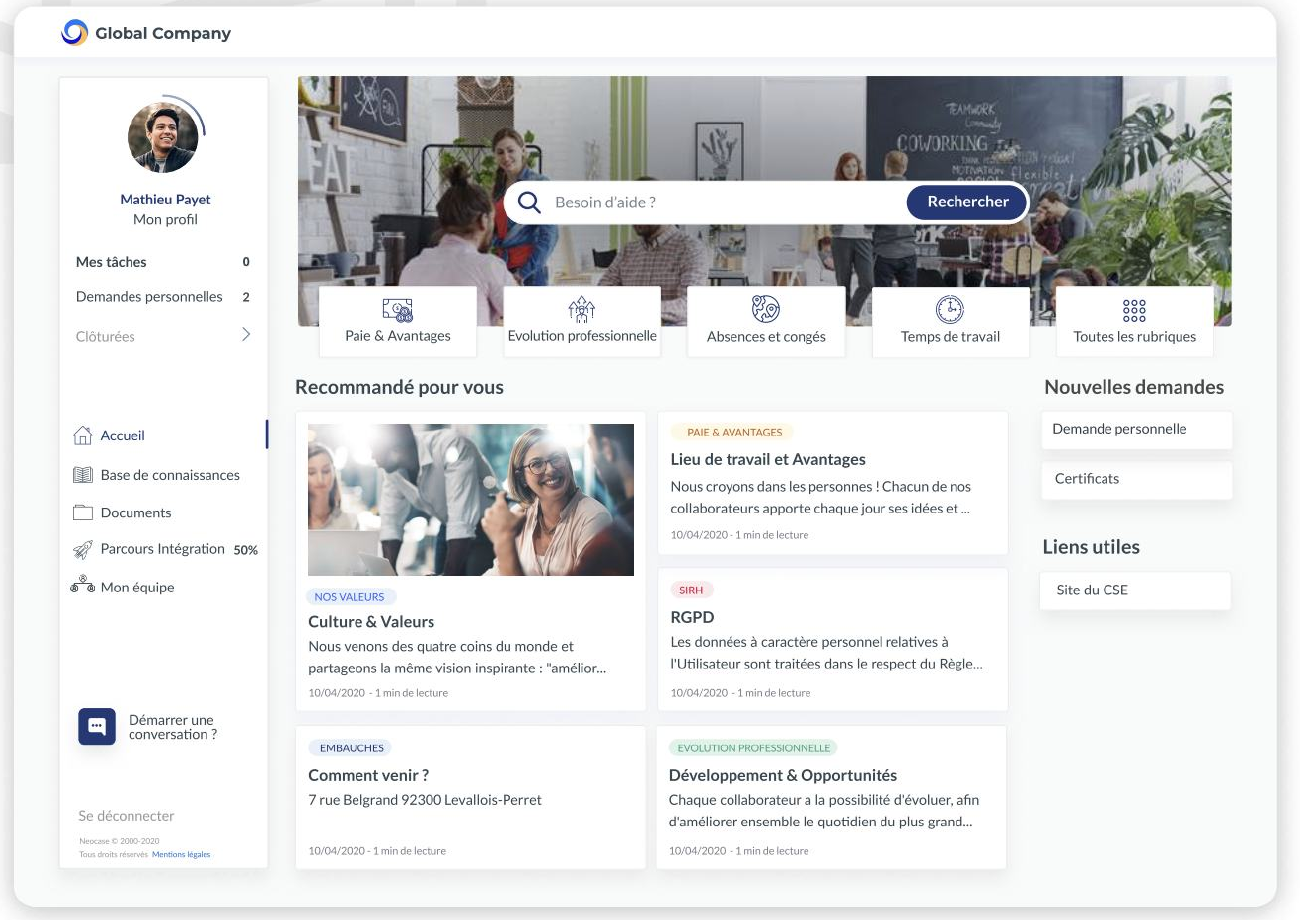Click the Accueil home icon
Screen dimensions: 1300x920
(83, 436)
